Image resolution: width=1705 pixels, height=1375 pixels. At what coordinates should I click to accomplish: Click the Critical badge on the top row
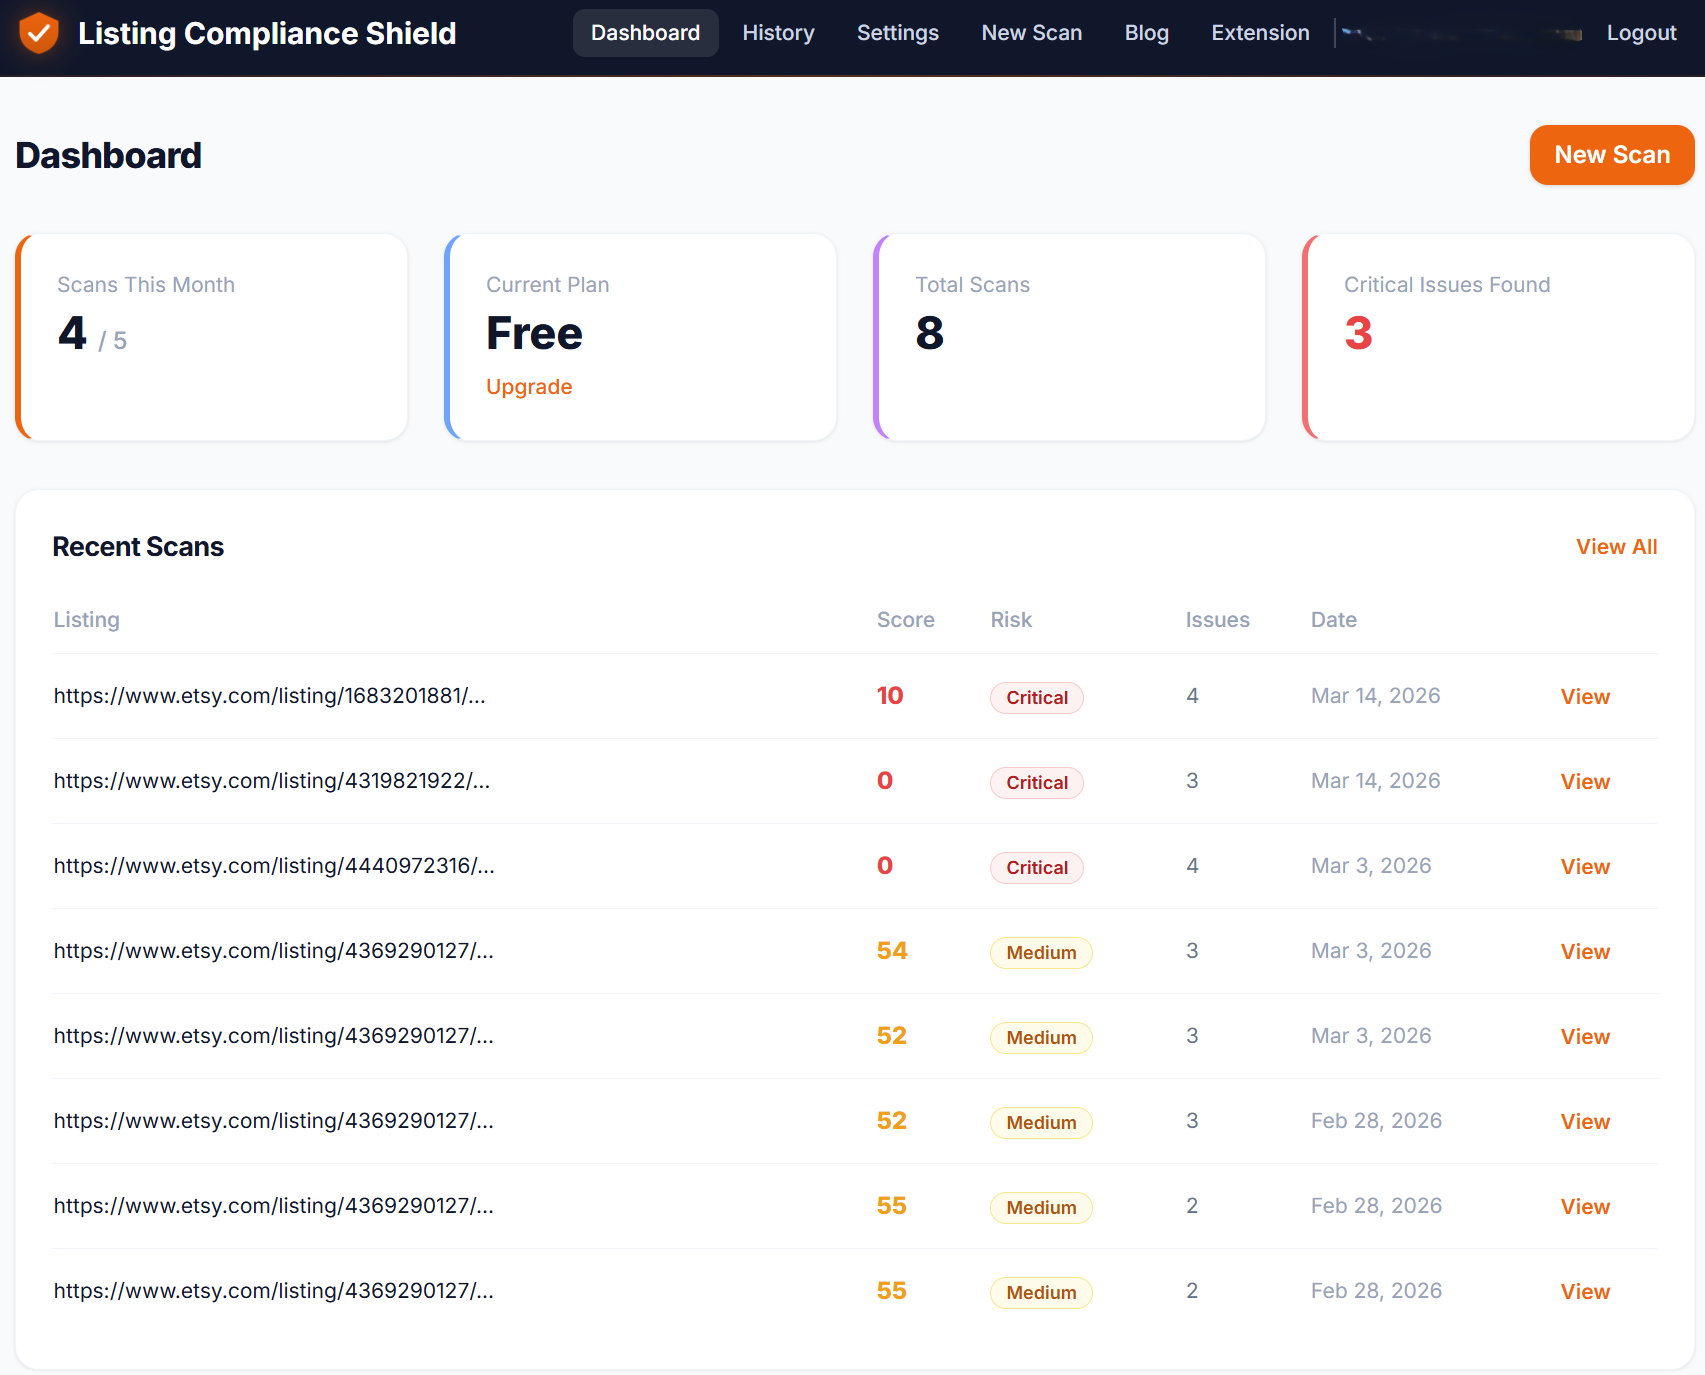(1036, 697)
